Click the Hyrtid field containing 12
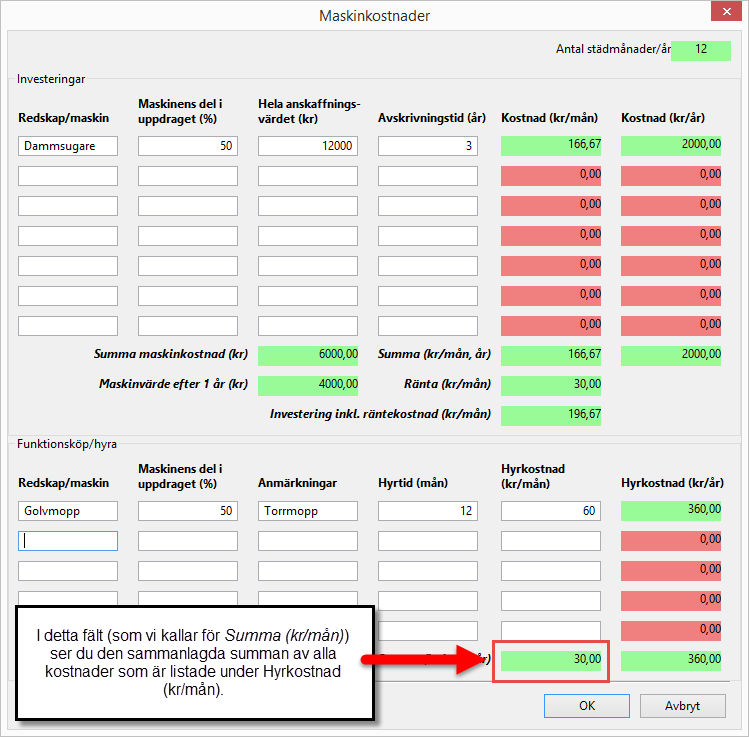This screenshot has height=737, width=749. pyautogui.click(x=428, y=511)
